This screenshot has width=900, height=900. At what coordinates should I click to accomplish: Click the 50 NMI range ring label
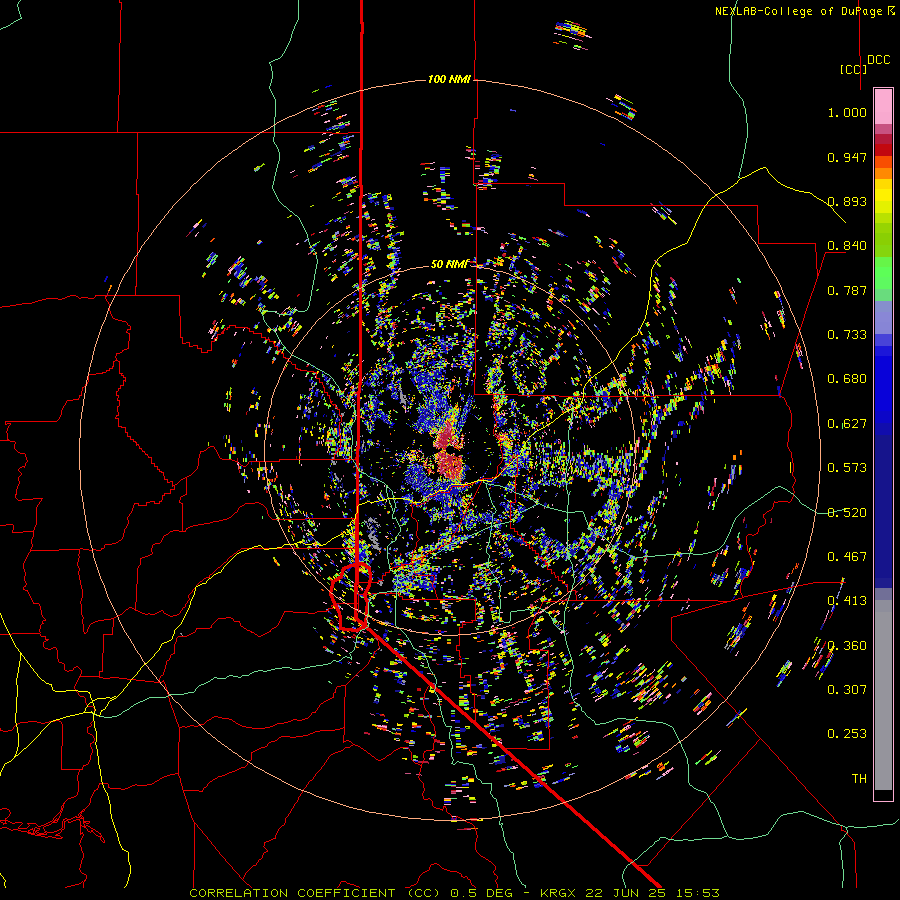tap(449, 264)
